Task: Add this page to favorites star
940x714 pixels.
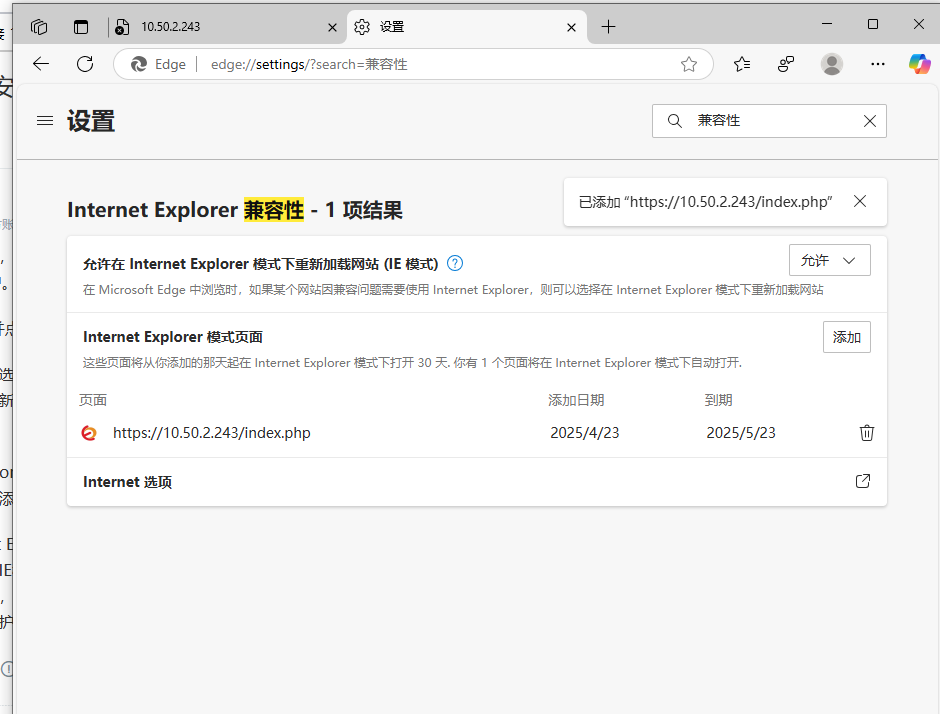Action: 689,64
